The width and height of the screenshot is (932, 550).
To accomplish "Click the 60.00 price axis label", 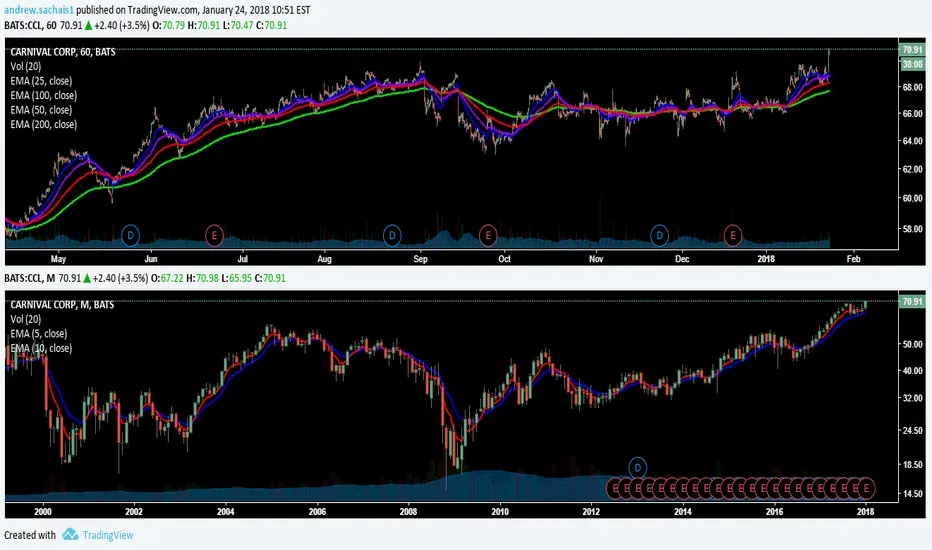I will (x=912, y=198).
